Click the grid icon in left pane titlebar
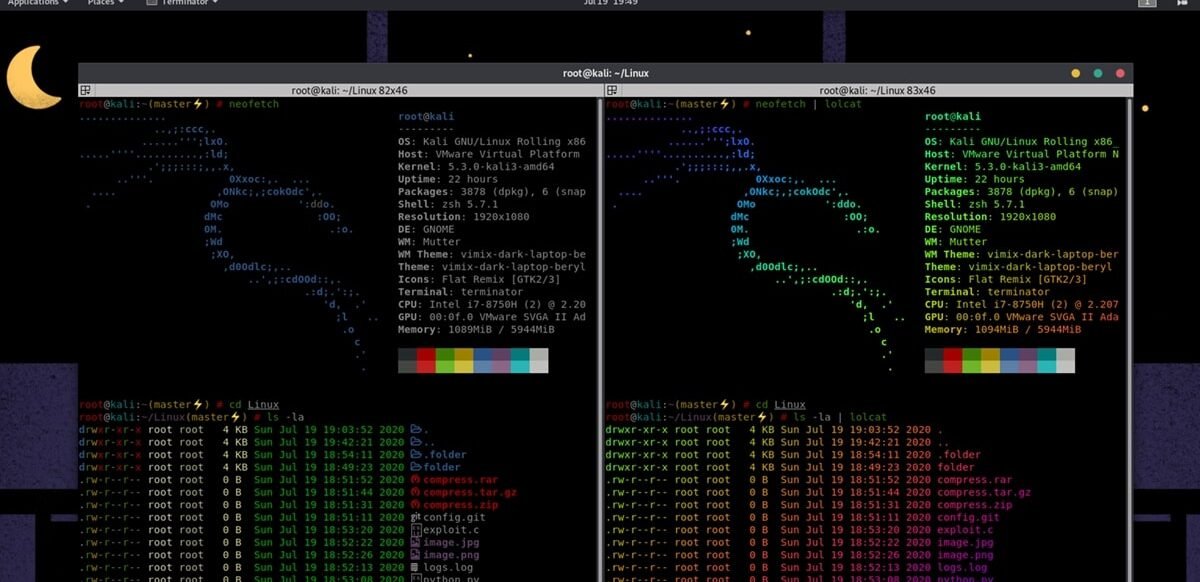 click(x=85, y=90)
